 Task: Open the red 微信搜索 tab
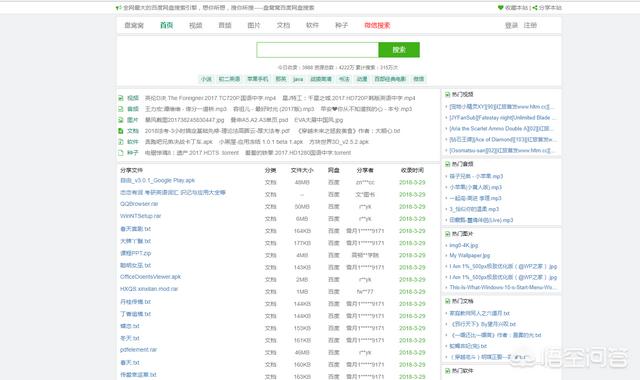click(x=377, y=25)
